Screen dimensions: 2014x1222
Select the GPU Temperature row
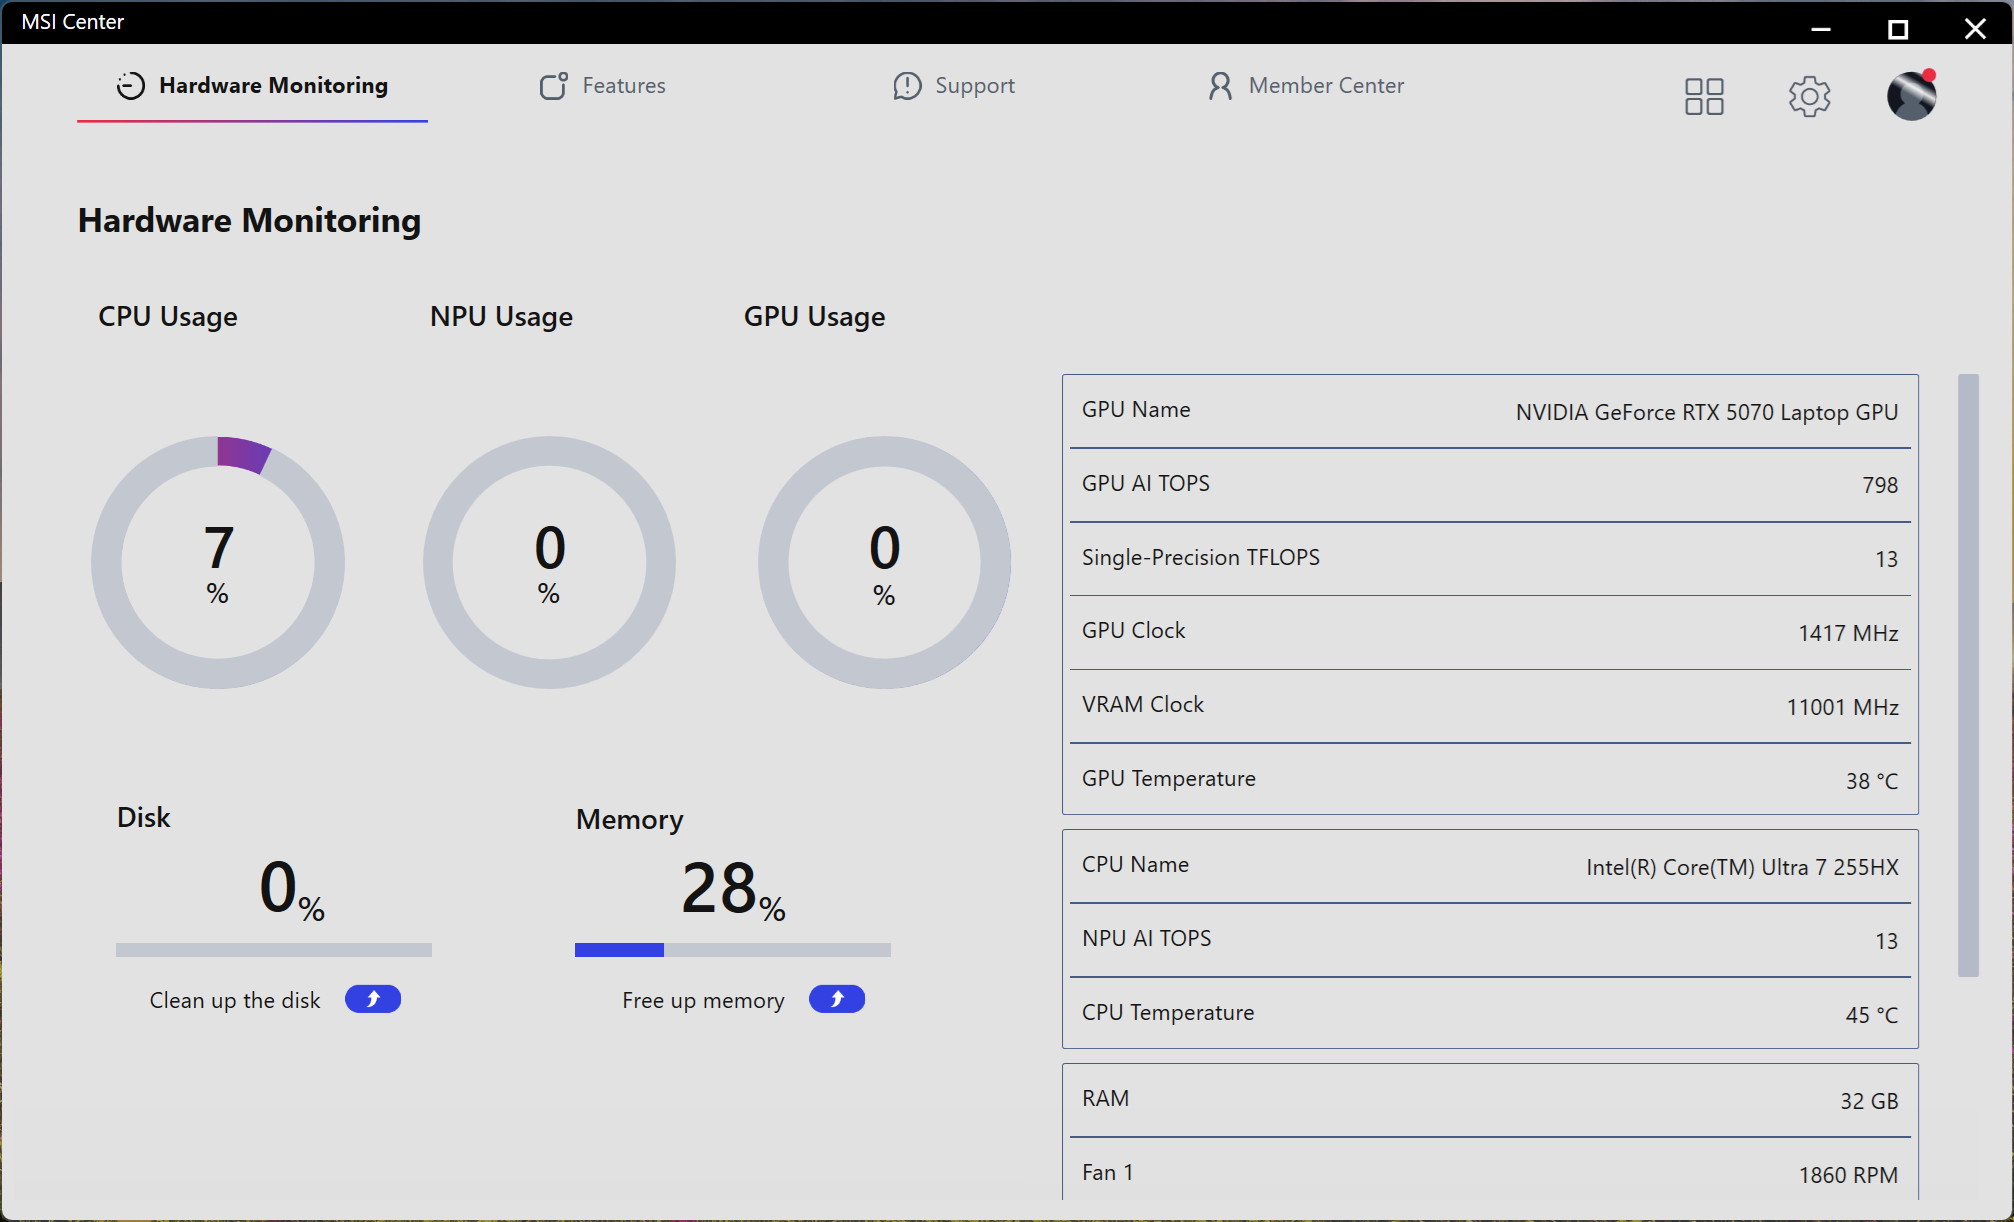[1489, 779]
